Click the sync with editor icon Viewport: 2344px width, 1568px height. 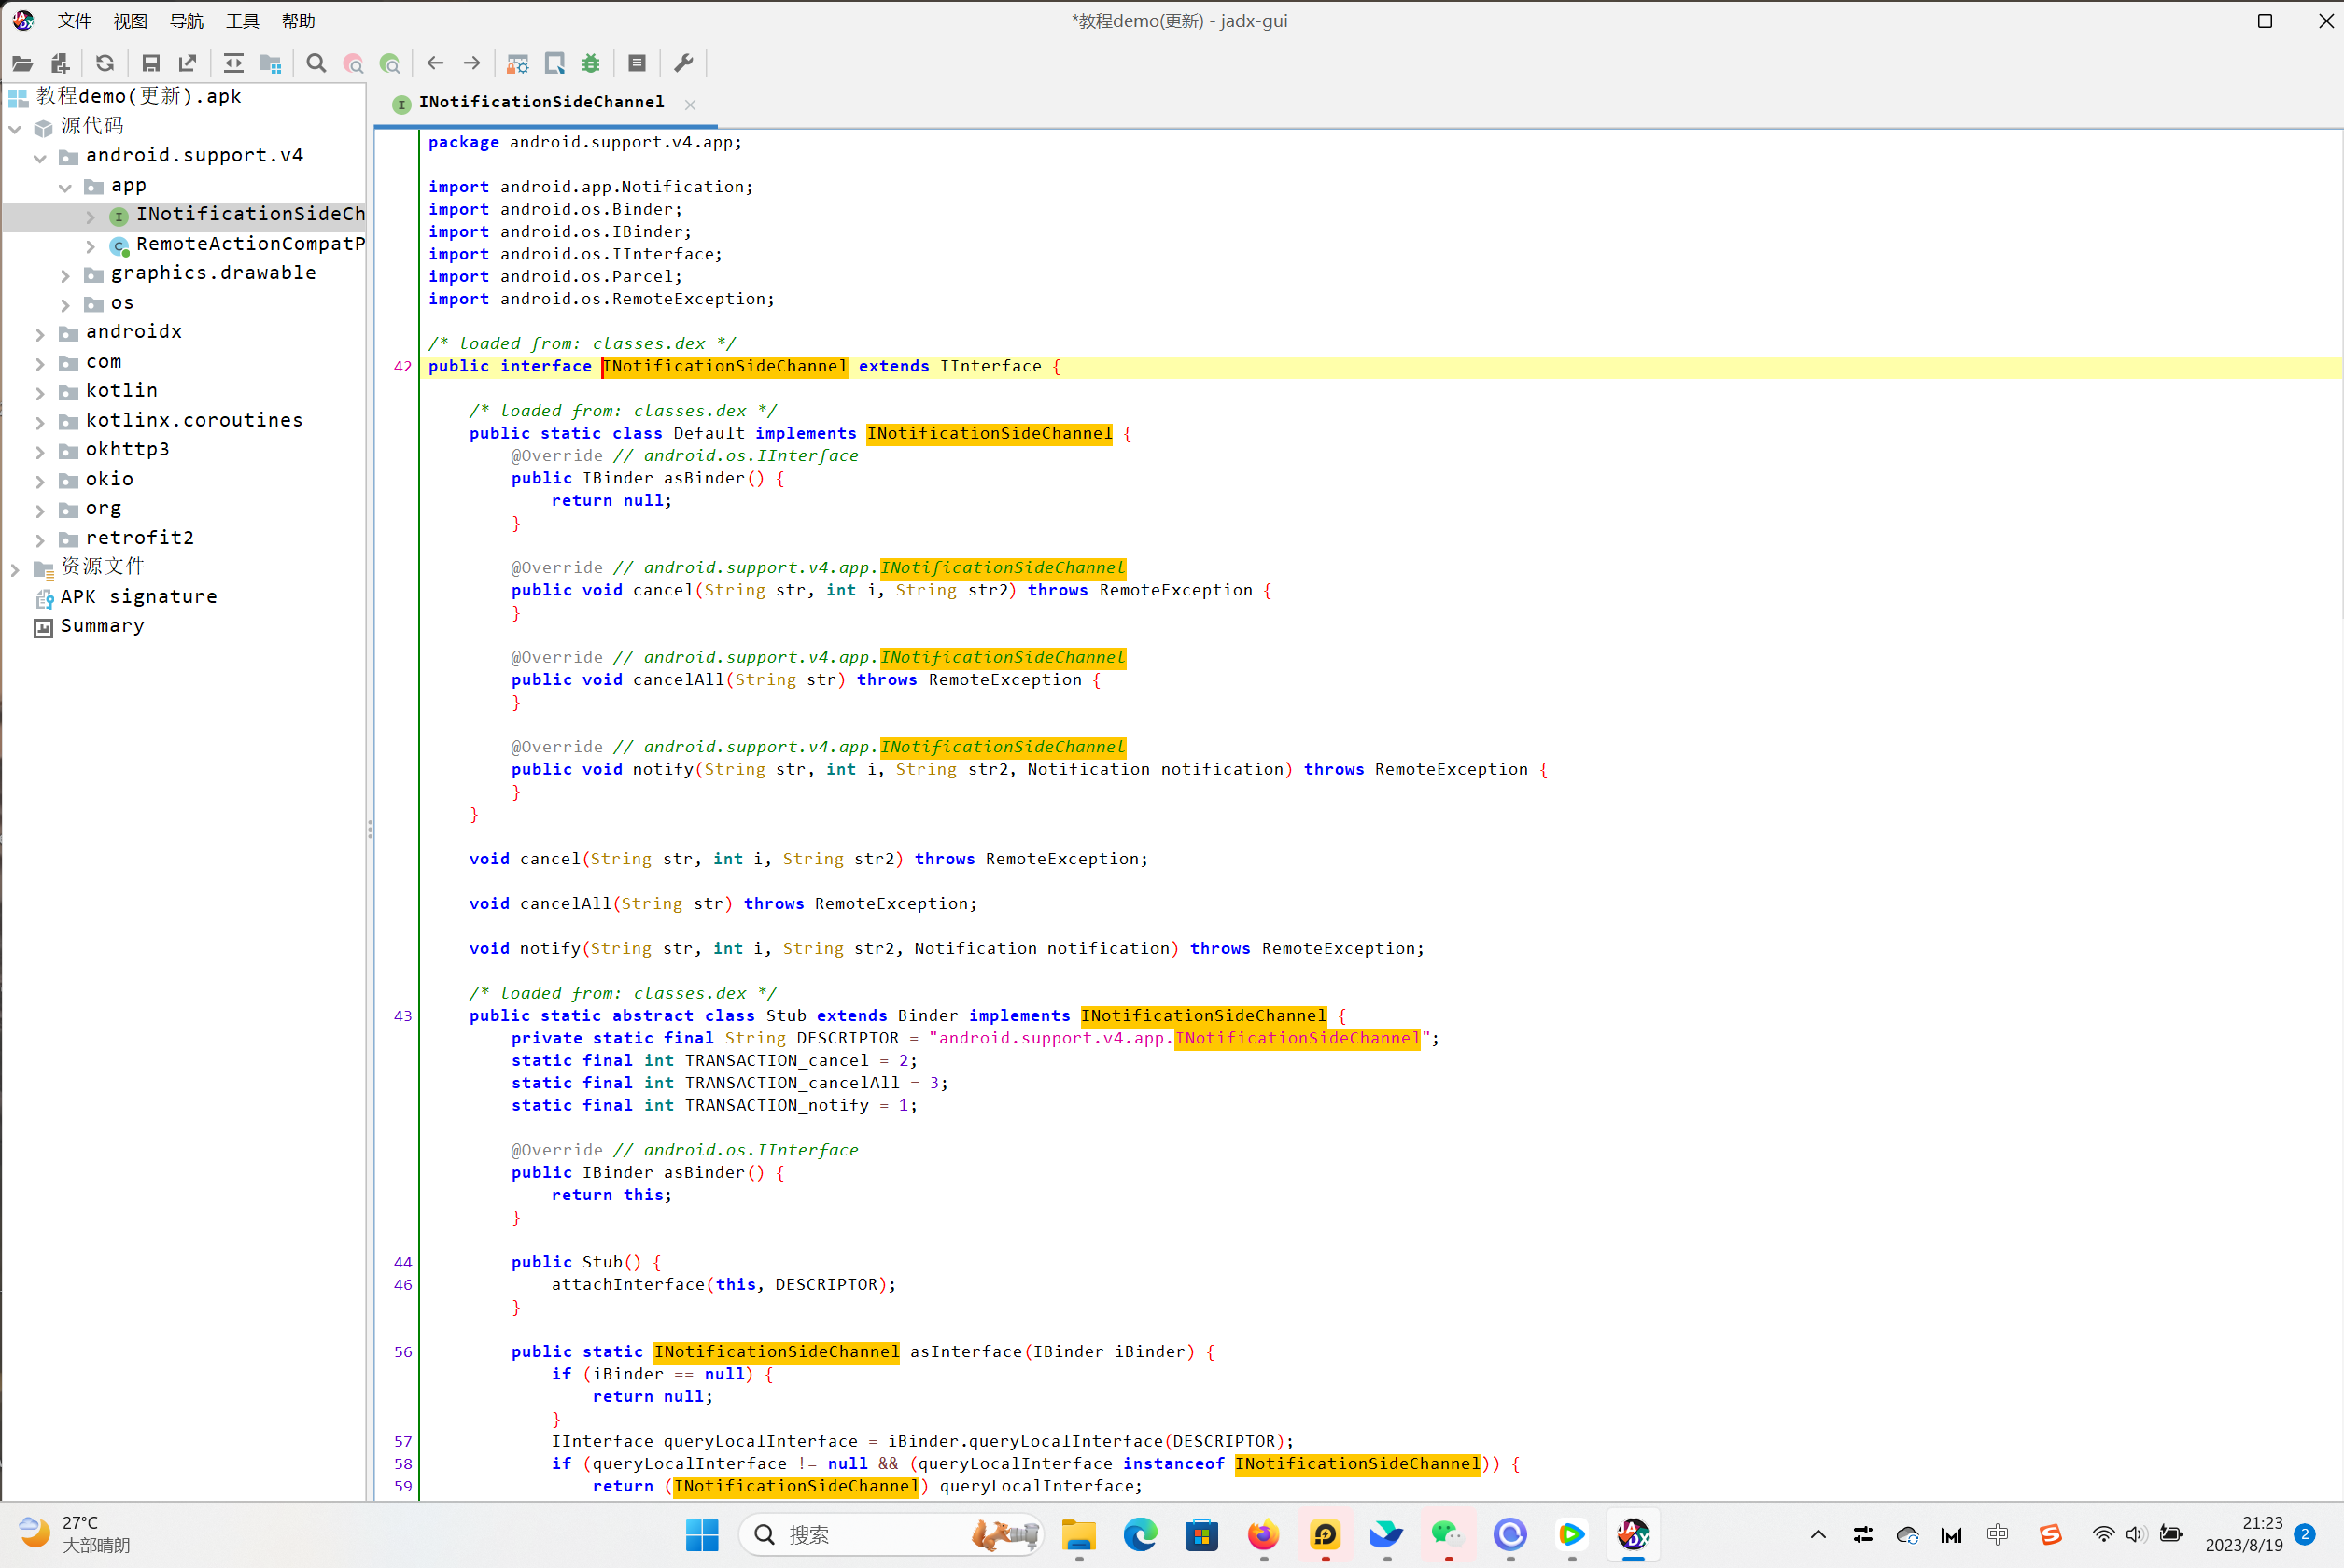(233, 64)
